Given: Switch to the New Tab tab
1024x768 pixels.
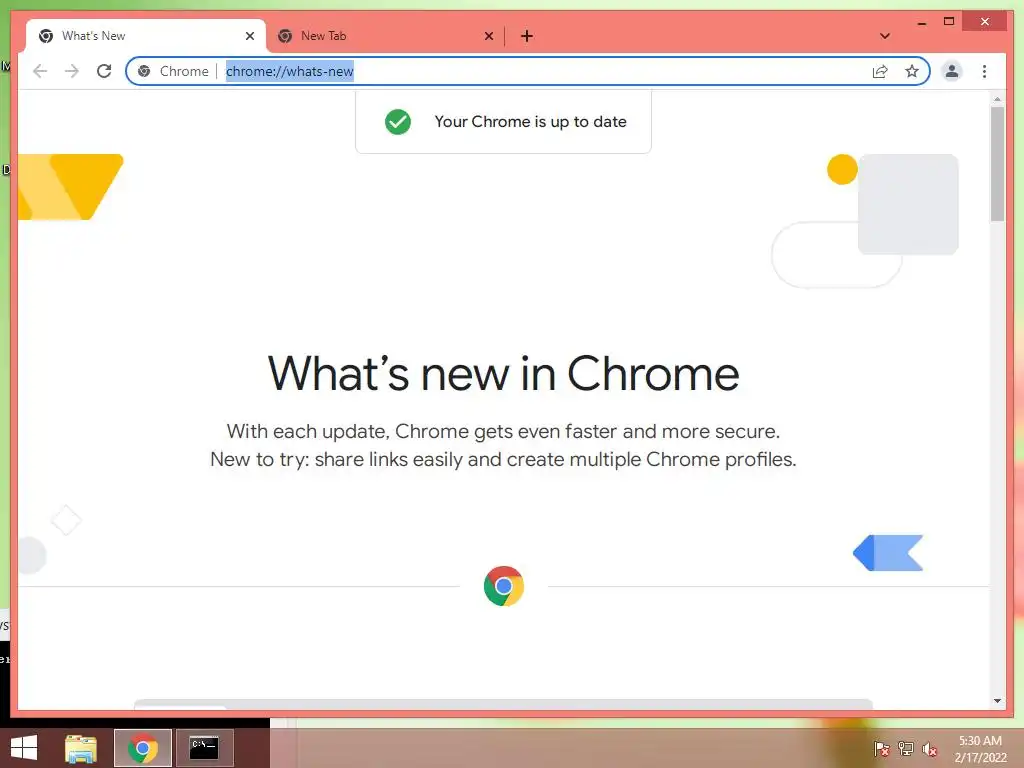Looking at the screenshot, I should pos(385,36).
